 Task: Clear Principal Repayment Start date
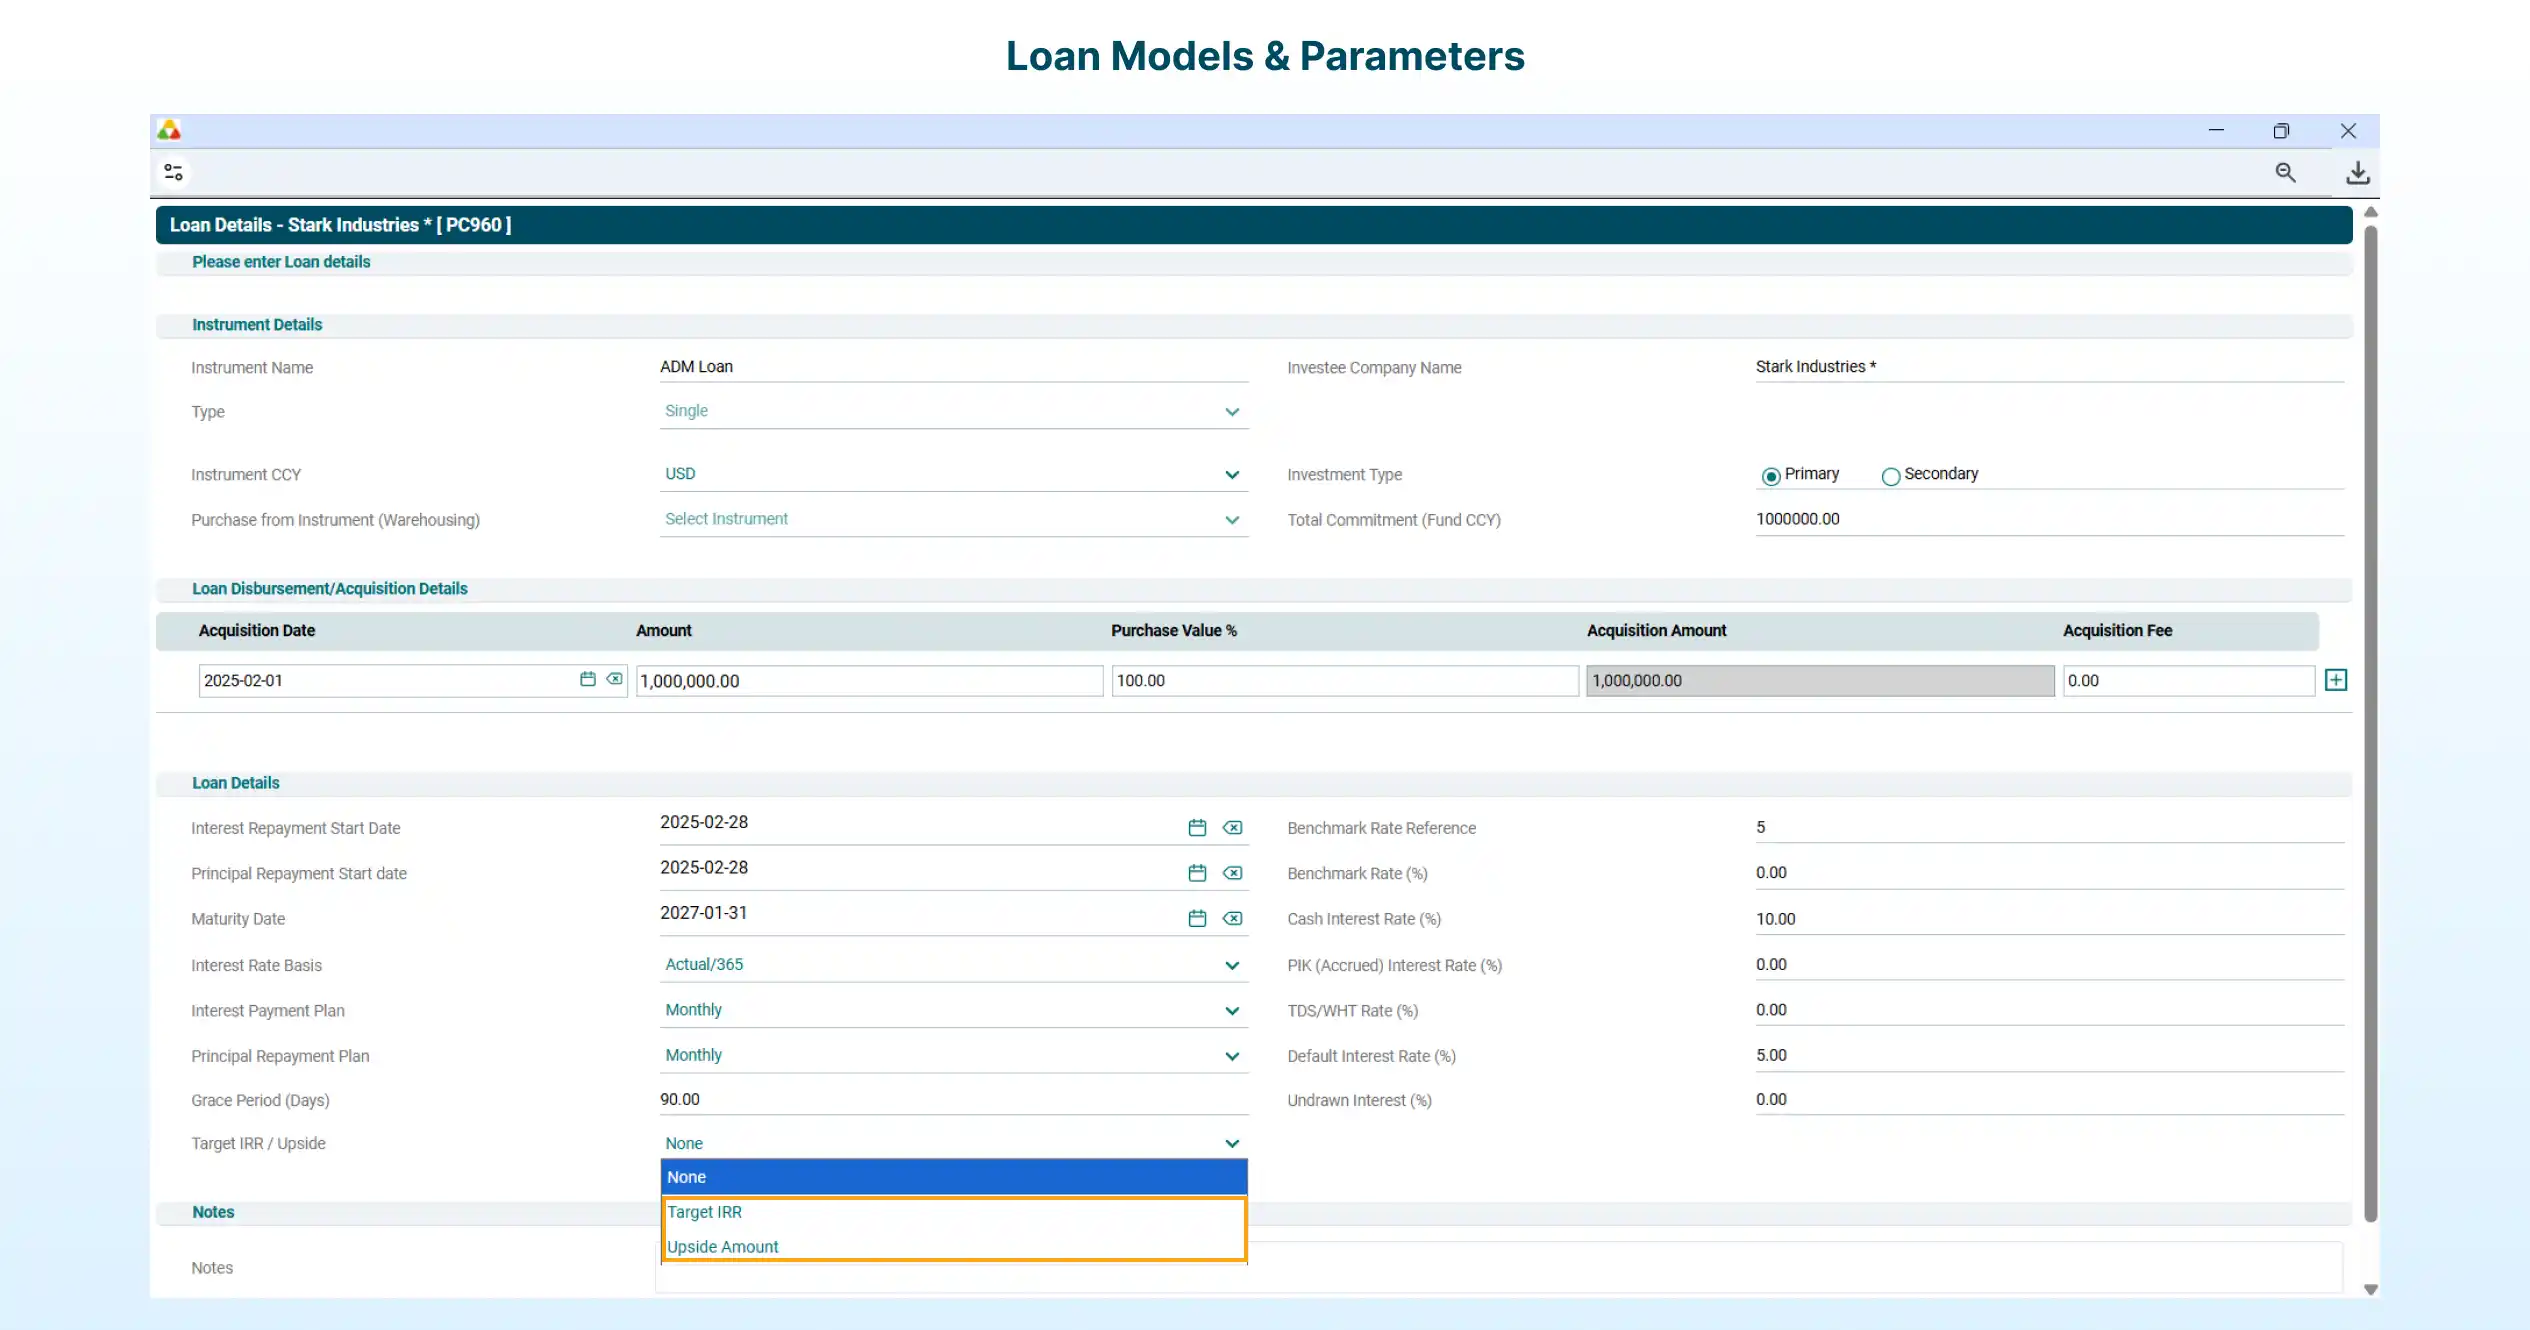pyautogui.click(x=1233, y=873)
